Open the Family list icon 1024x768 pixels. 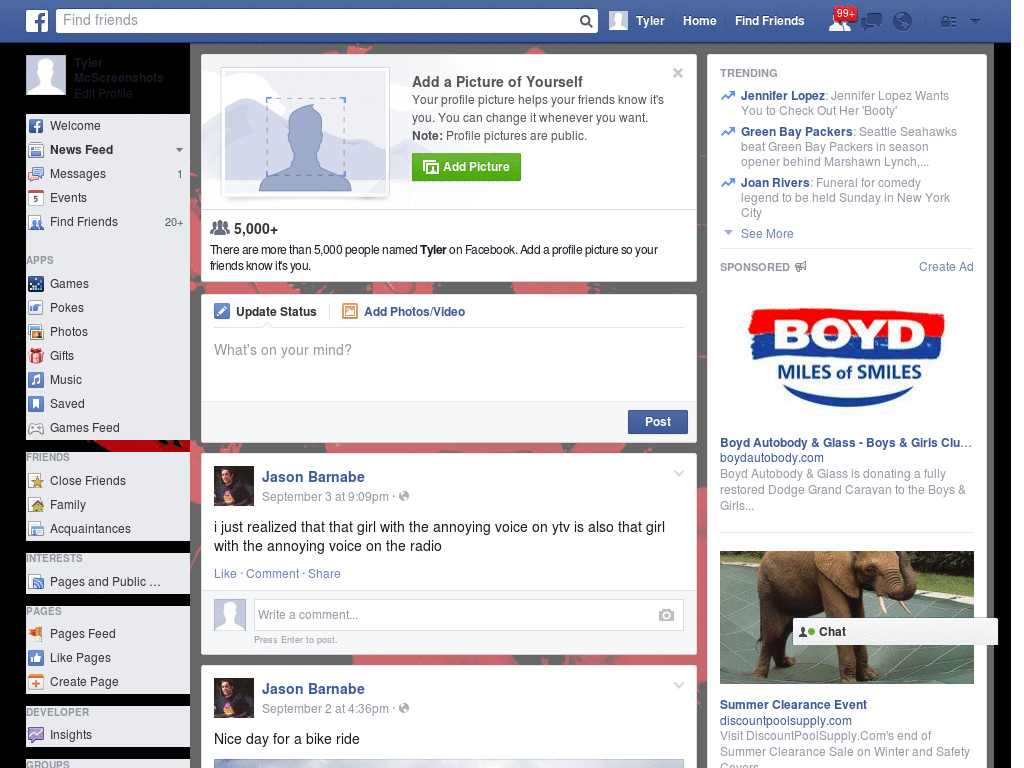(x=36, y=505)
